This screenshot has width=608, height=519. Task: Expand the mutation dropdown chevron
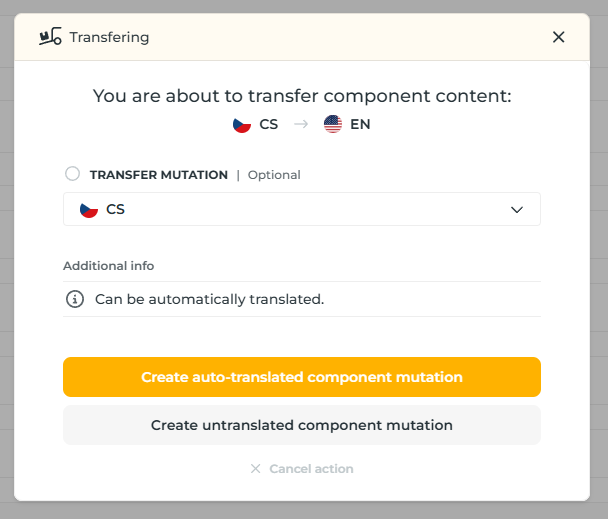(517, 210)
